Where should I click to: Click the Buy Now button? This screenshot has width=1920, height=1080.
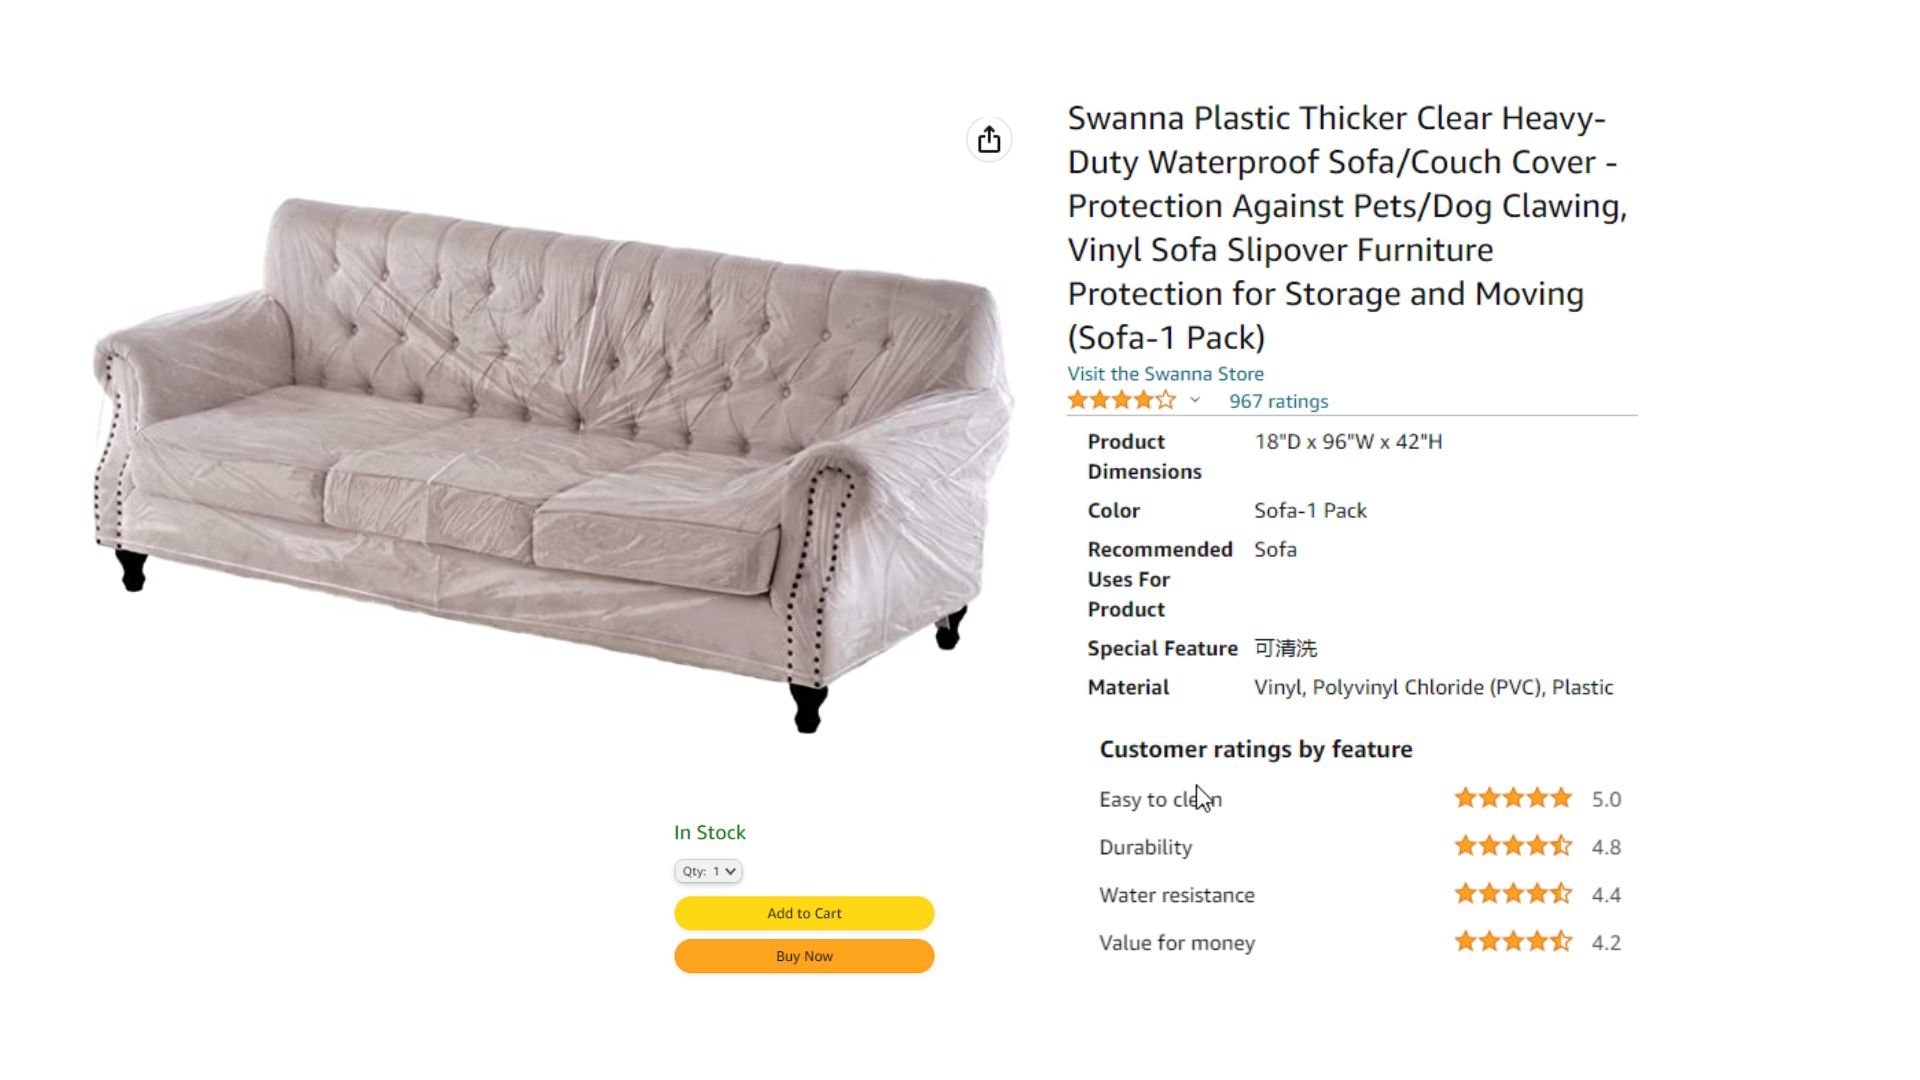[804, 956]
